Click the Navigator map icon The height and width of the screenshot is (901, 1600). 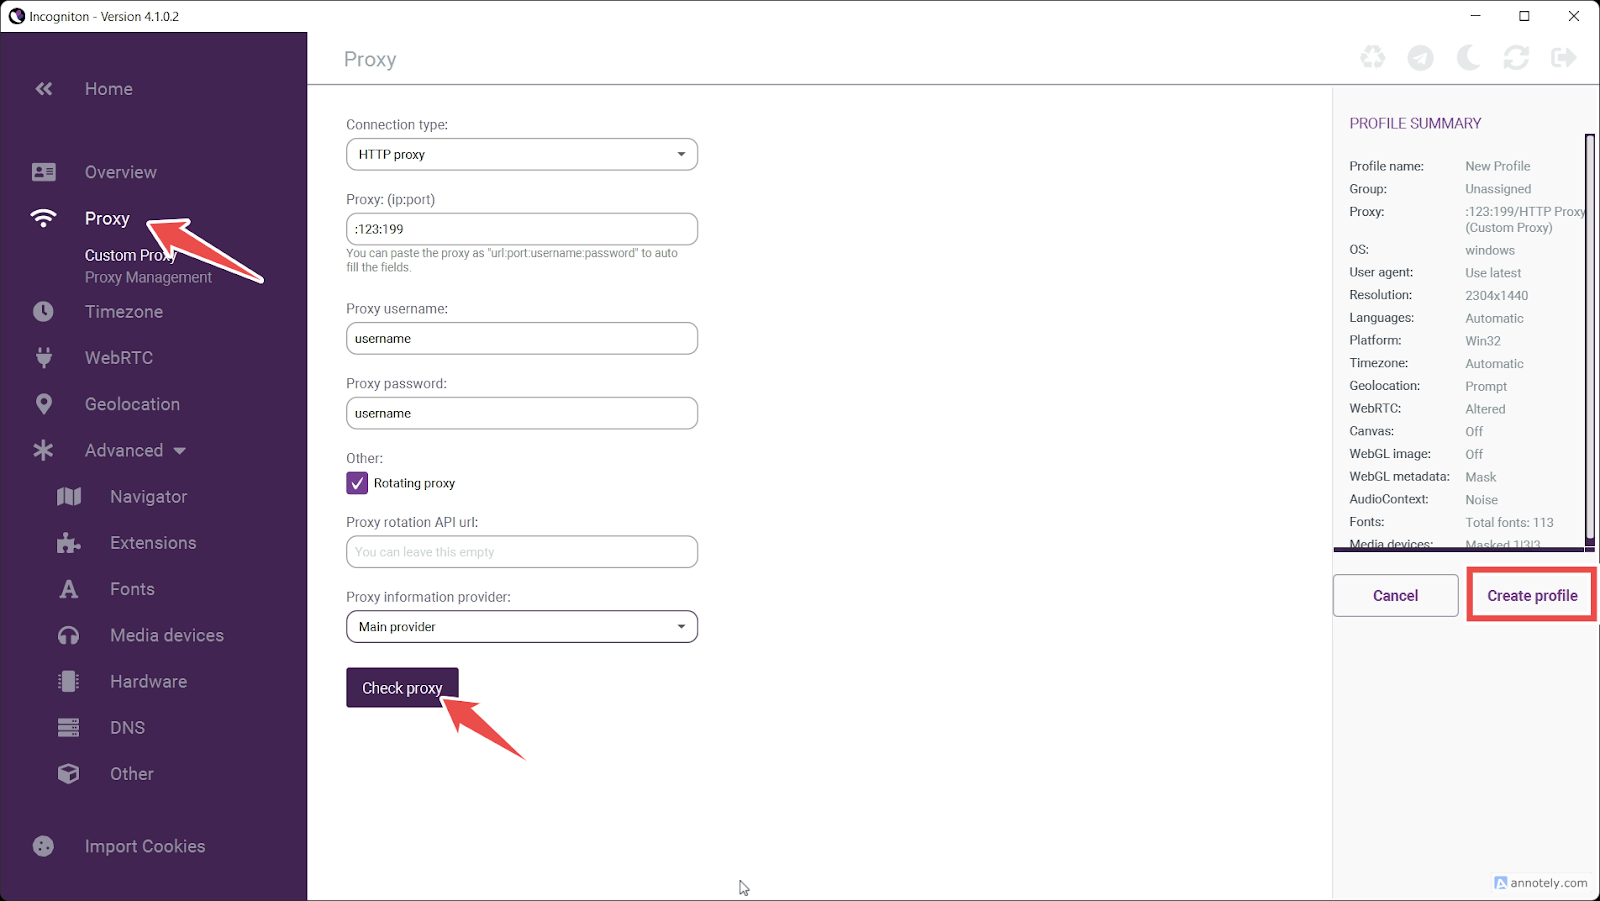69,496
